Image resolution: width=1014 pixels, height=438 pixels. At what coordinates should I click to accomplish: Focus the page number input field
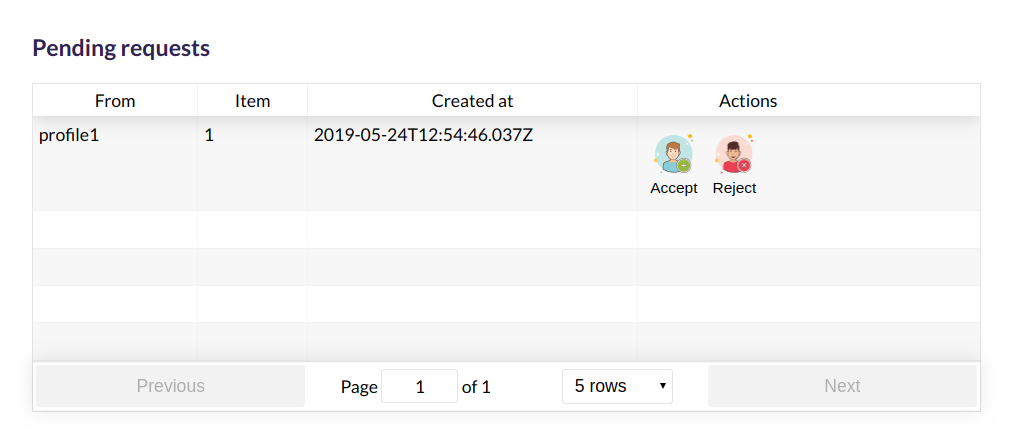(420, 387)
